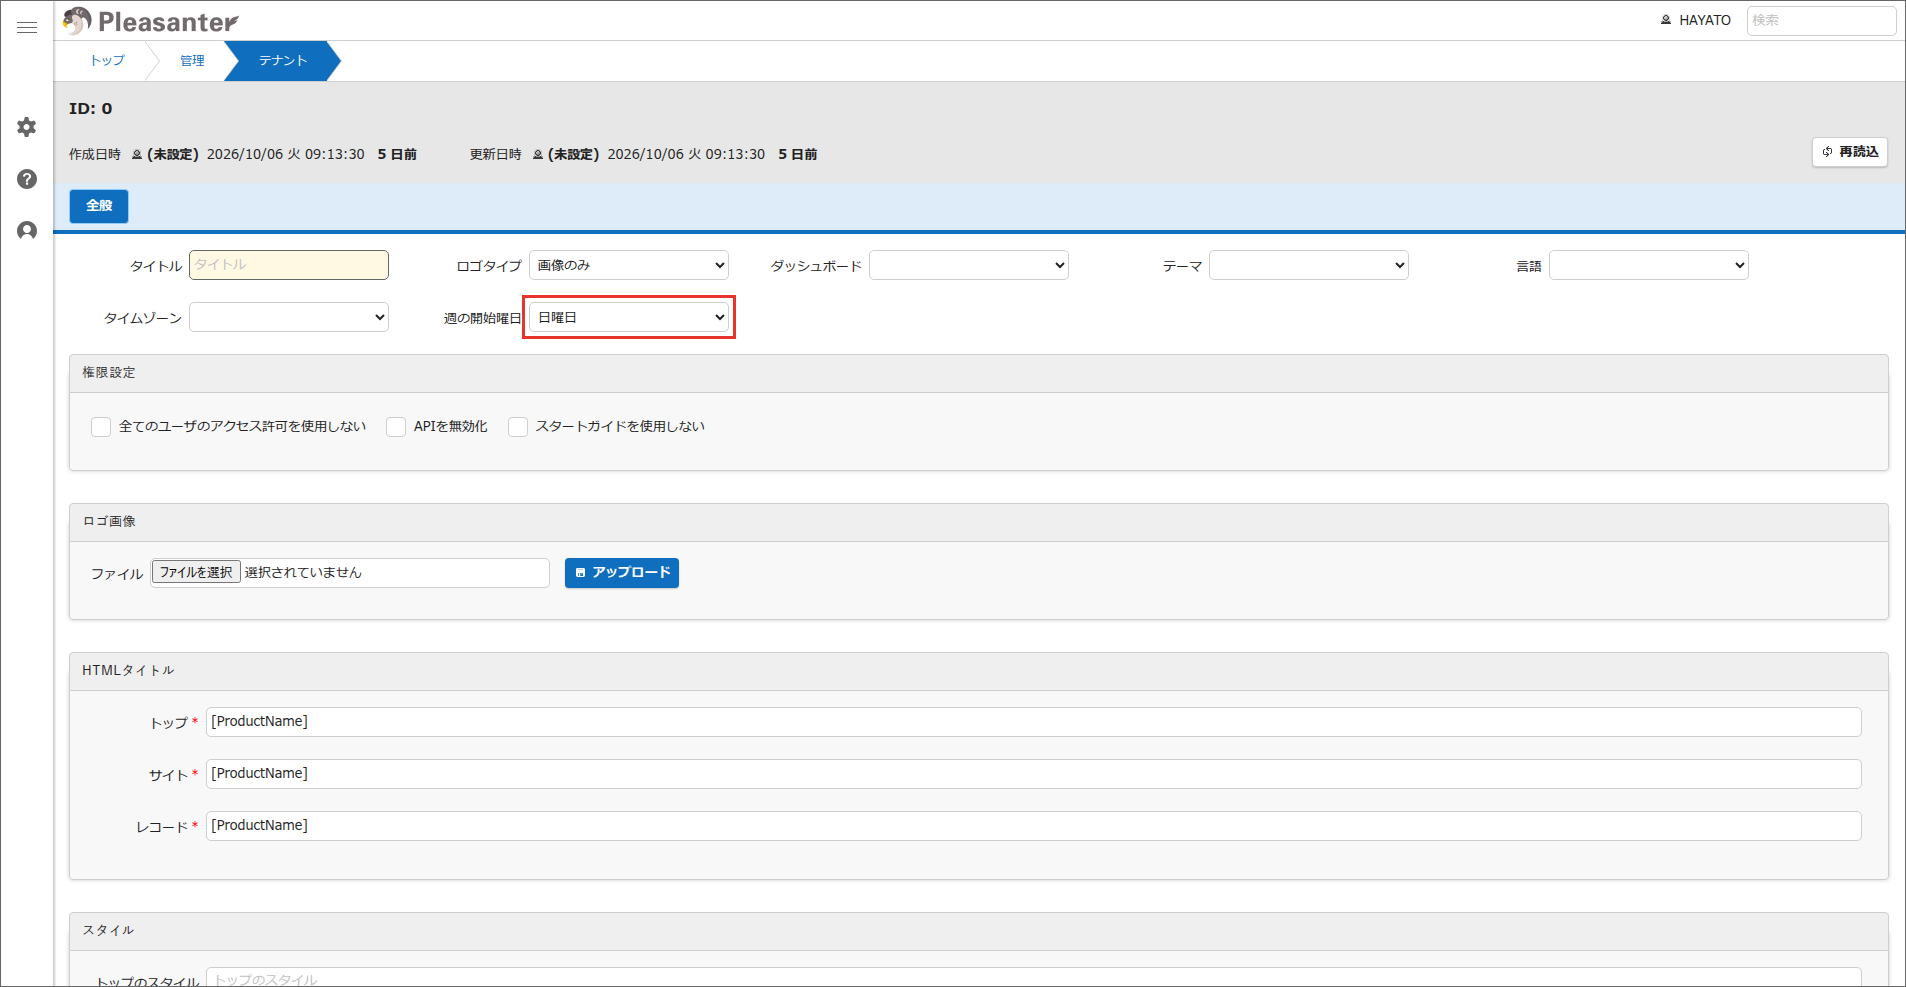The image size is (1906, 987).
Task: Click the settings gear icon in sidebar
Action: click(x=27, y=127)
